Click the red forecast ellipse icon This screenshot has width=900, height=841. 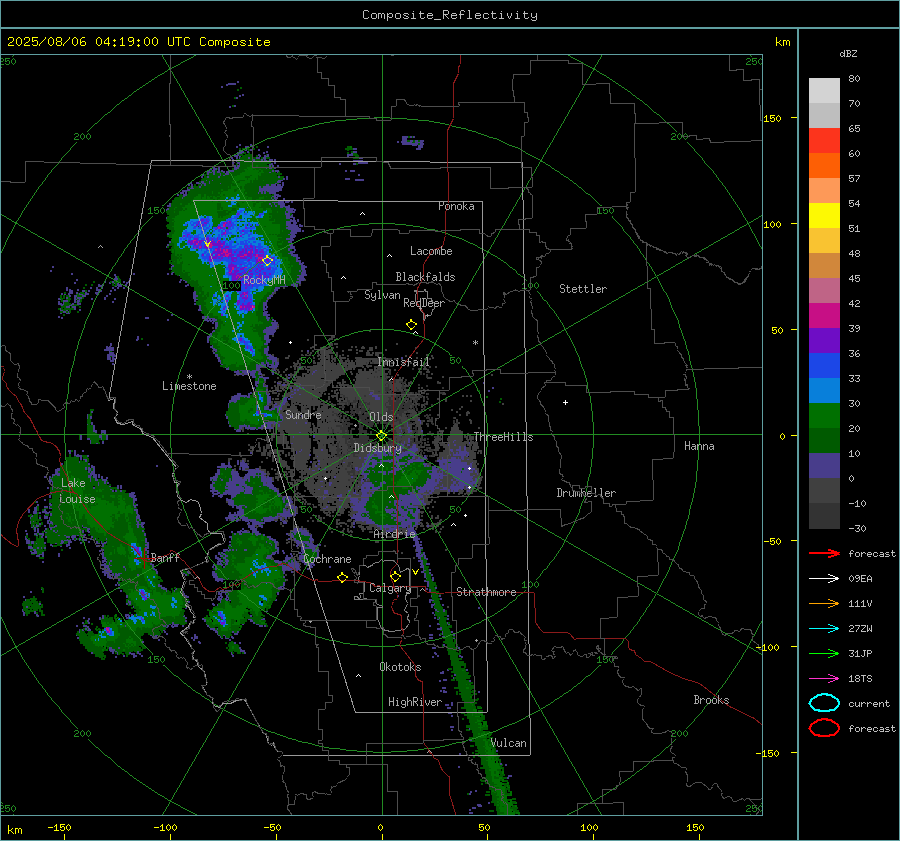click(x=824, y=728)
